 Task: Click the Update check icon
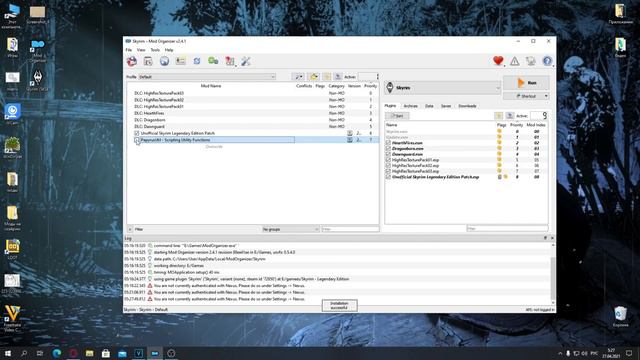(x=531, y=61)
